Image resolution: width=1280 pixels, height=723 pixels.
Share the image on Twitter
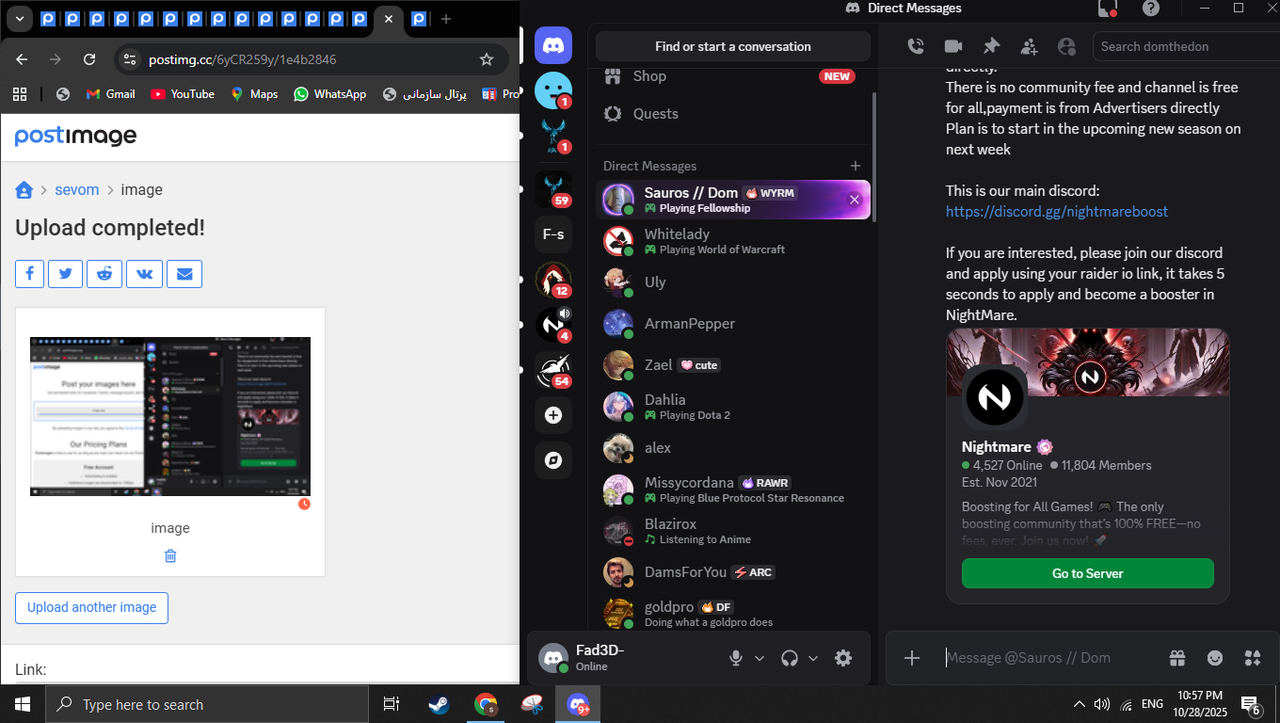(x=65, y=273)
